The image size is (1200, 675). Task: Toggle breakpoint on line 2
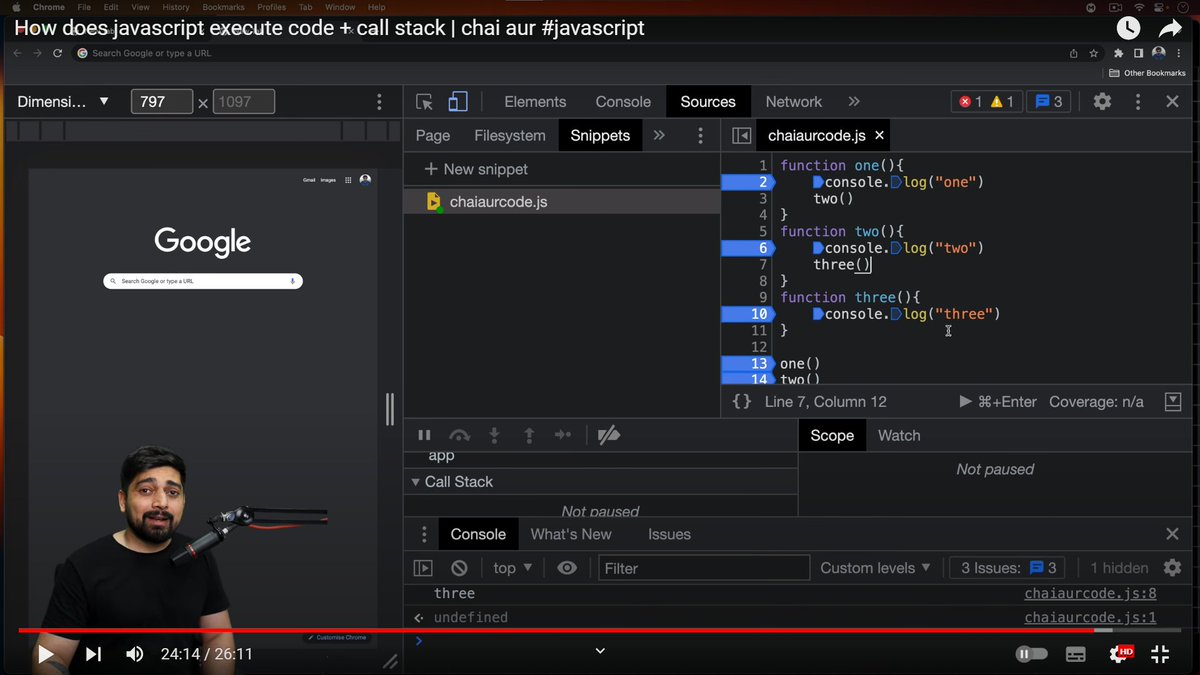click(748, 182)
